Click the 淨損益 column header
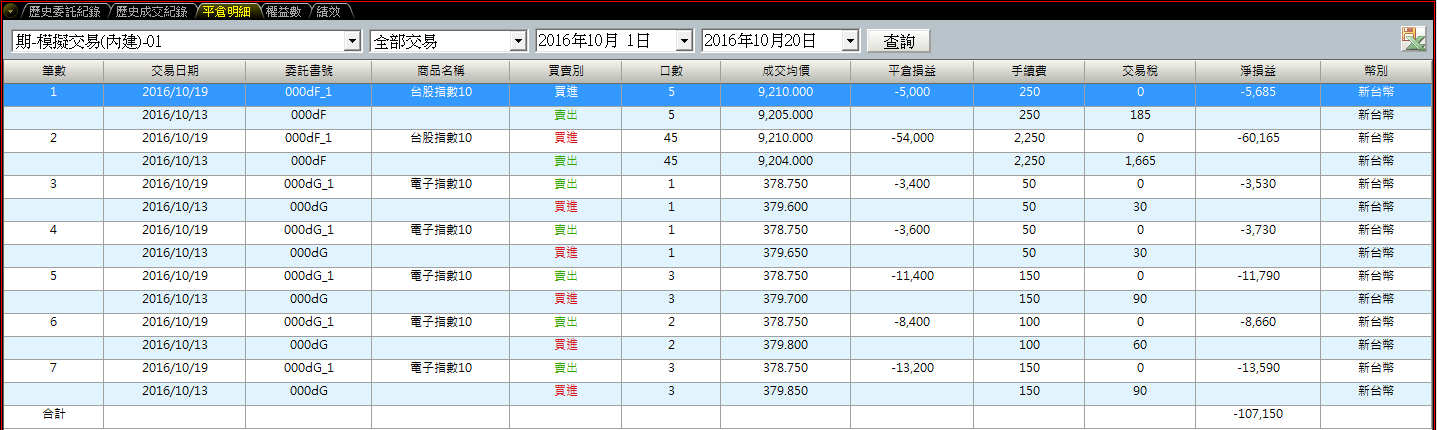This screenshot has width=1437, height=430. tap(1257, 71)
